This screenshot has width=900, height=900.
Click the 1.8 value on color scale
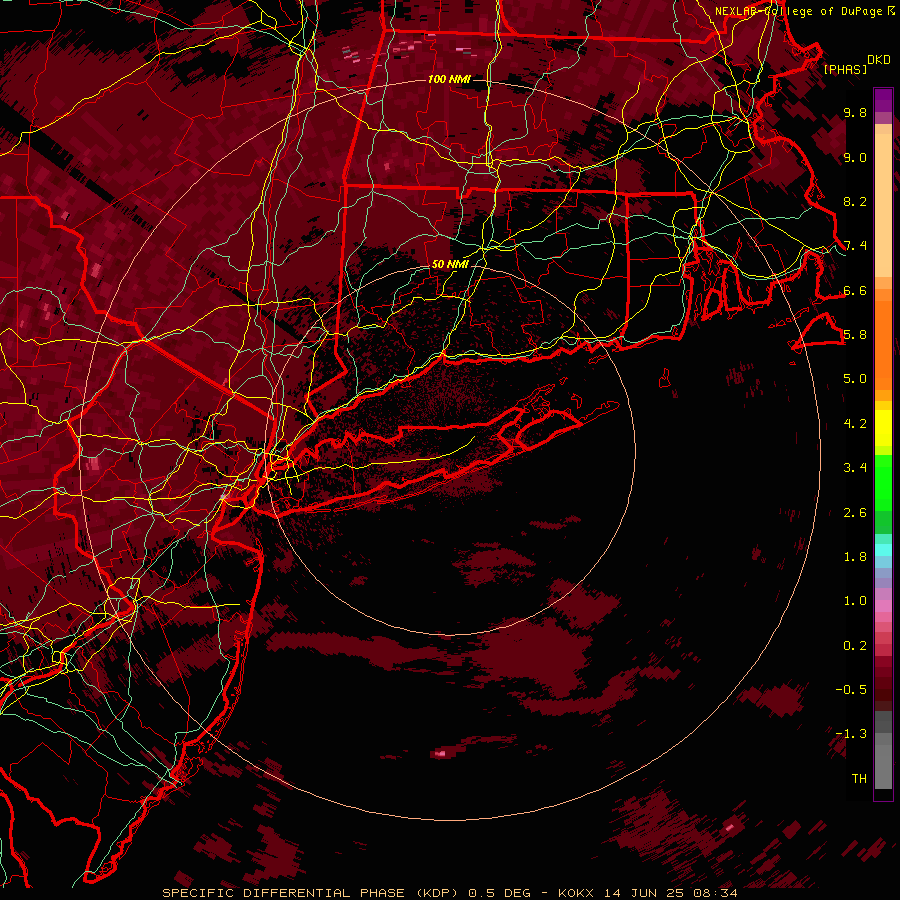tap(855, 557)
